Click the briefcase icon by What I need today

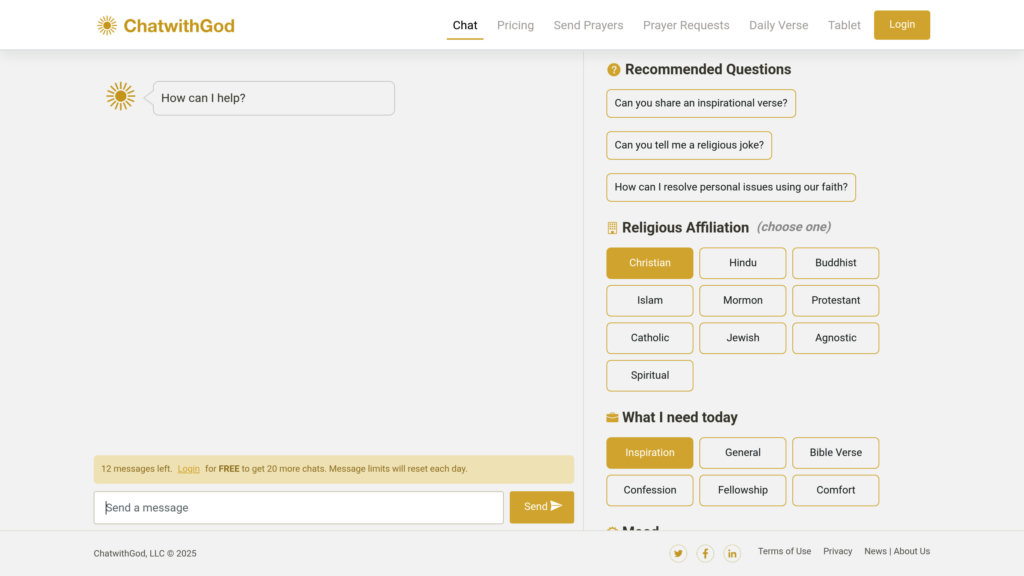pyautogui.click(x=612, y=418)
